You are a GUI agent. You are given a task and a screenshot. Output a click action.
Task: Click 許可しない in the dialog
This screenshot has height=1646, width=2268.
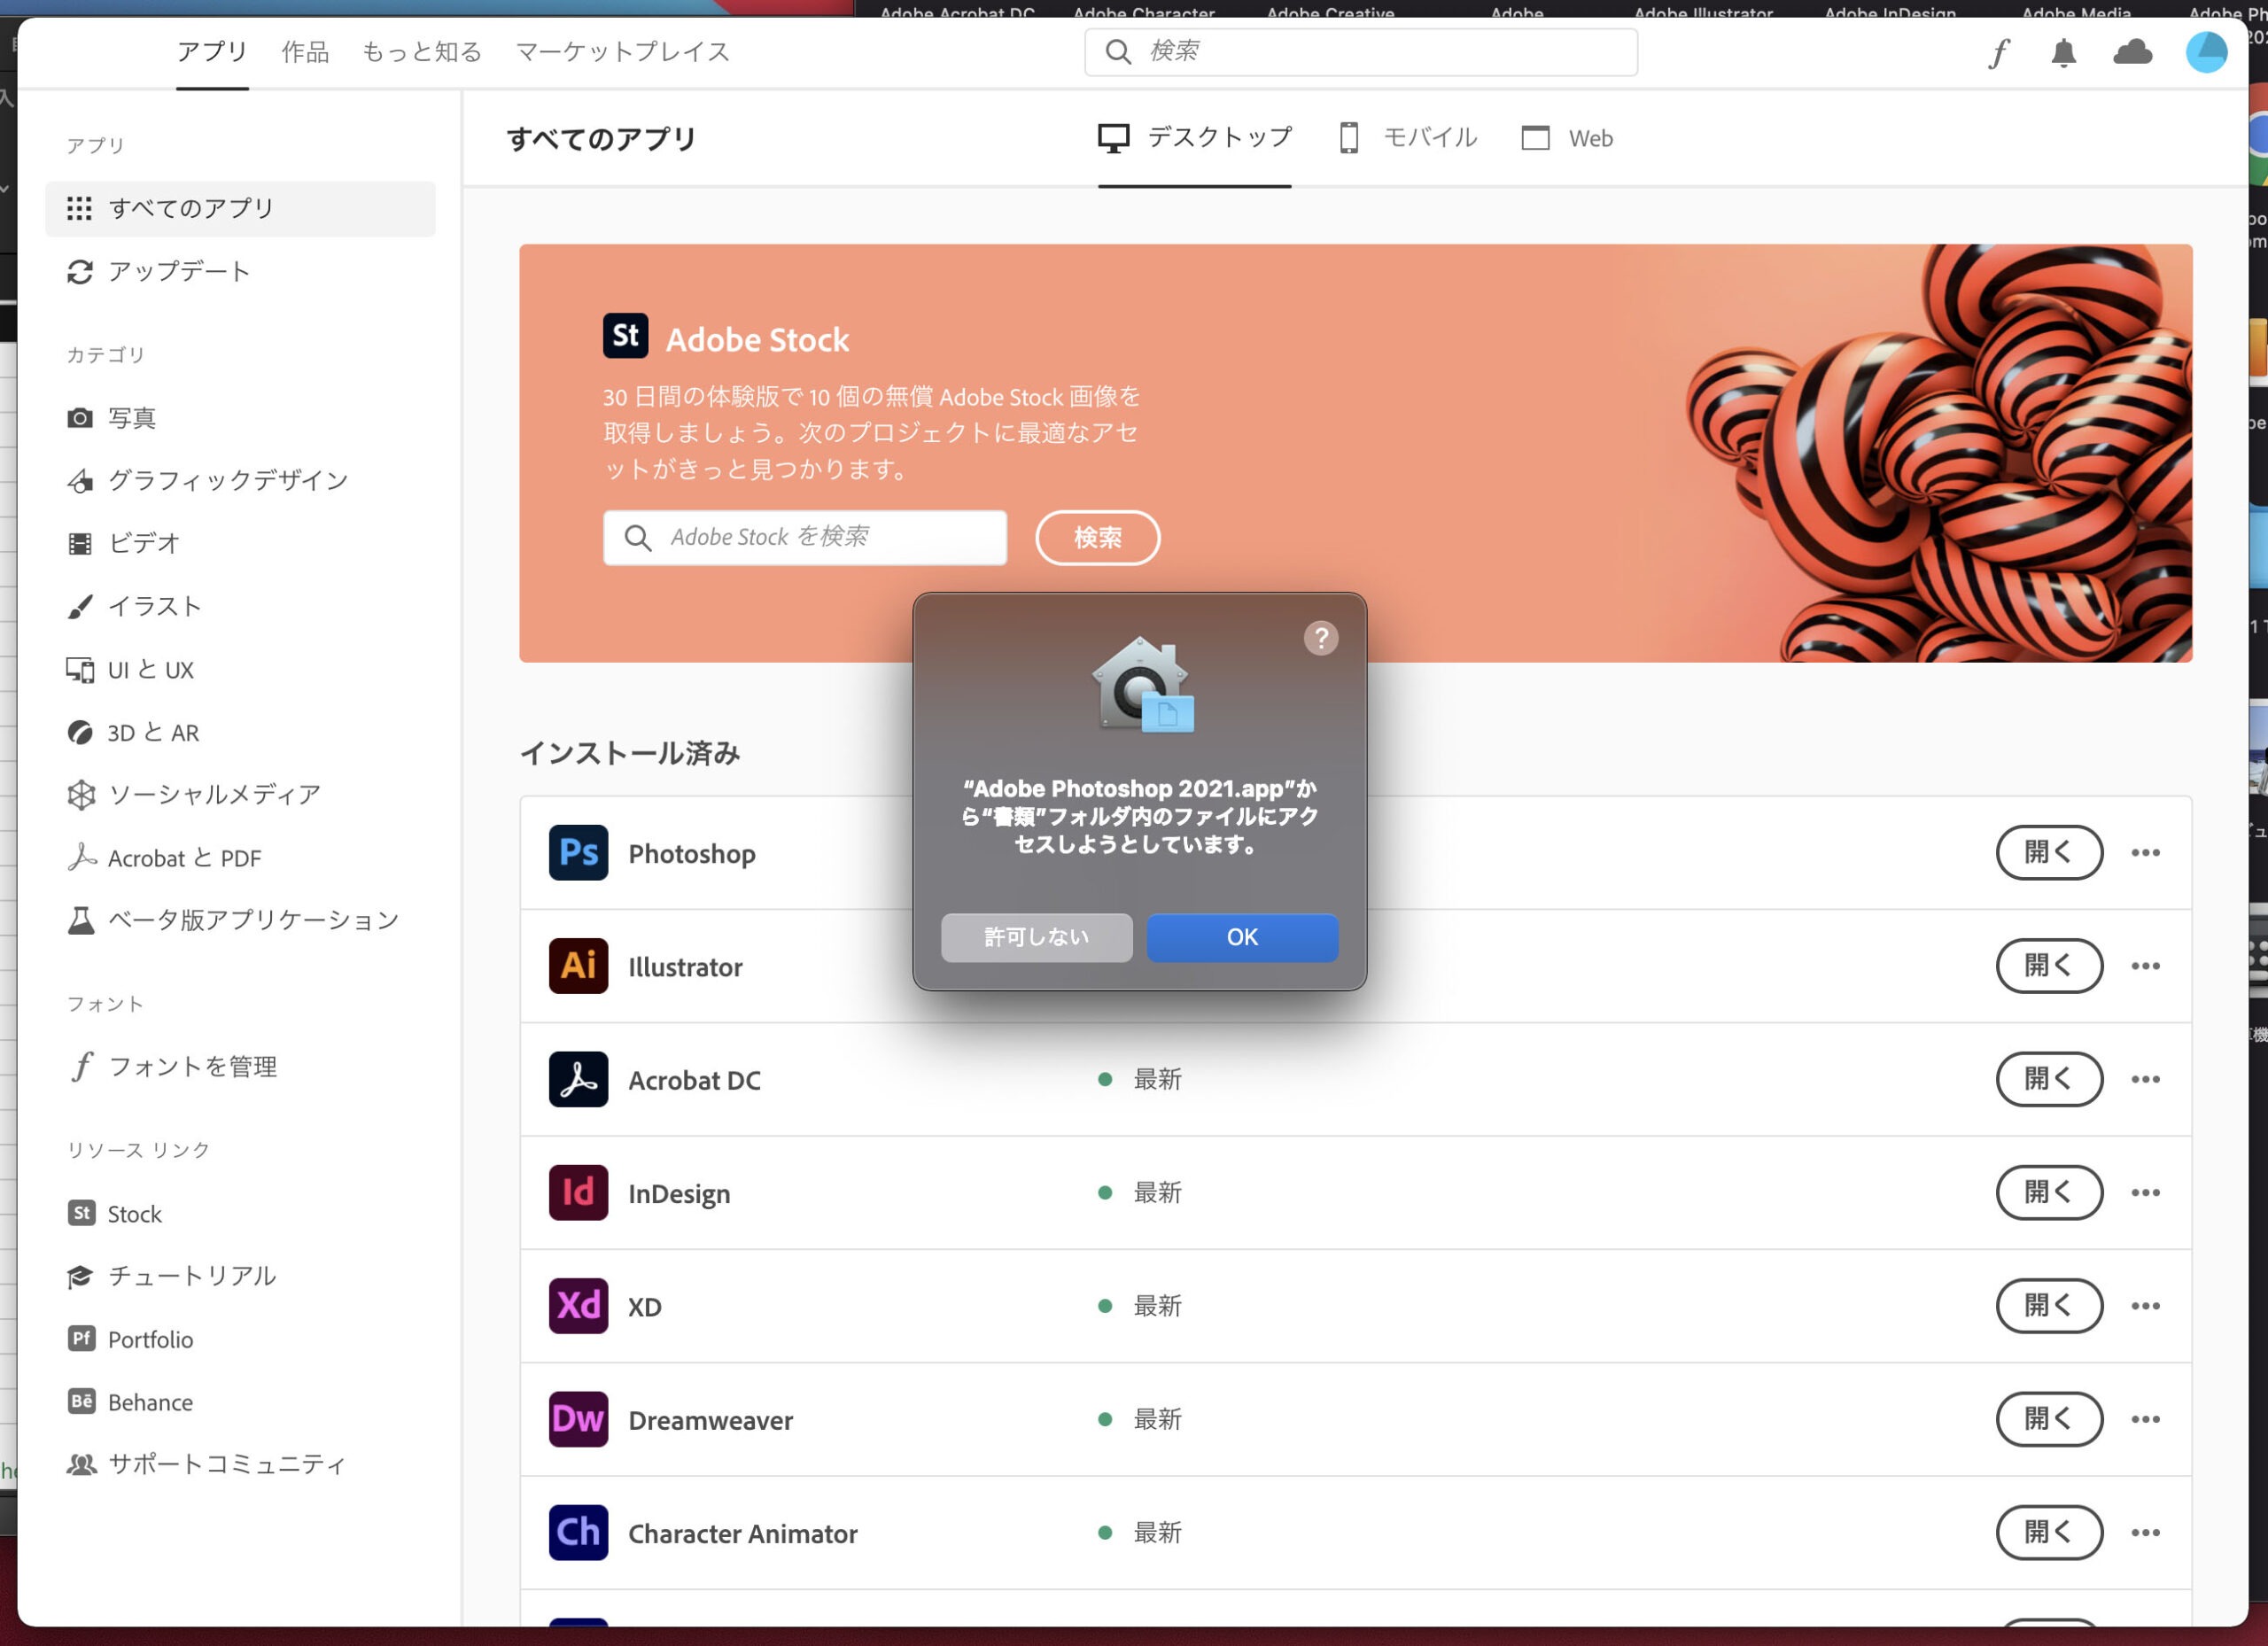1036,937
